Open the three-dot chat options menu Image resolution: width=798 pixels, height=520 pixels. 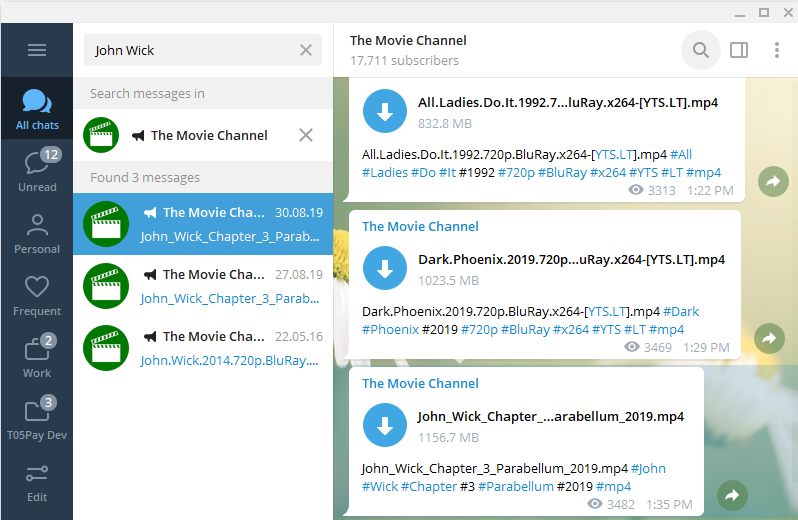click(x=777, y=50)
